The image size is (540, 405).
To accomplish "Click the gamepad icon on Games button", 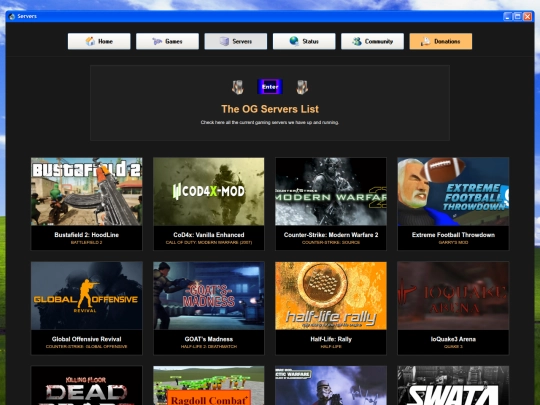I will [x=157, y=42].
